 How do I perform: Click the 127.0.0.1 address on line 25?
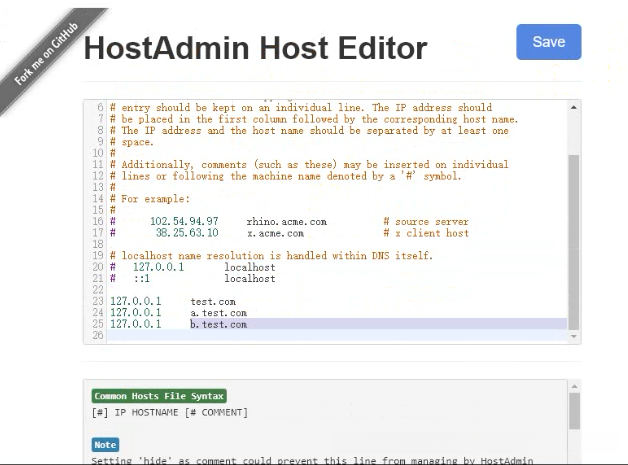coord(135,324)
